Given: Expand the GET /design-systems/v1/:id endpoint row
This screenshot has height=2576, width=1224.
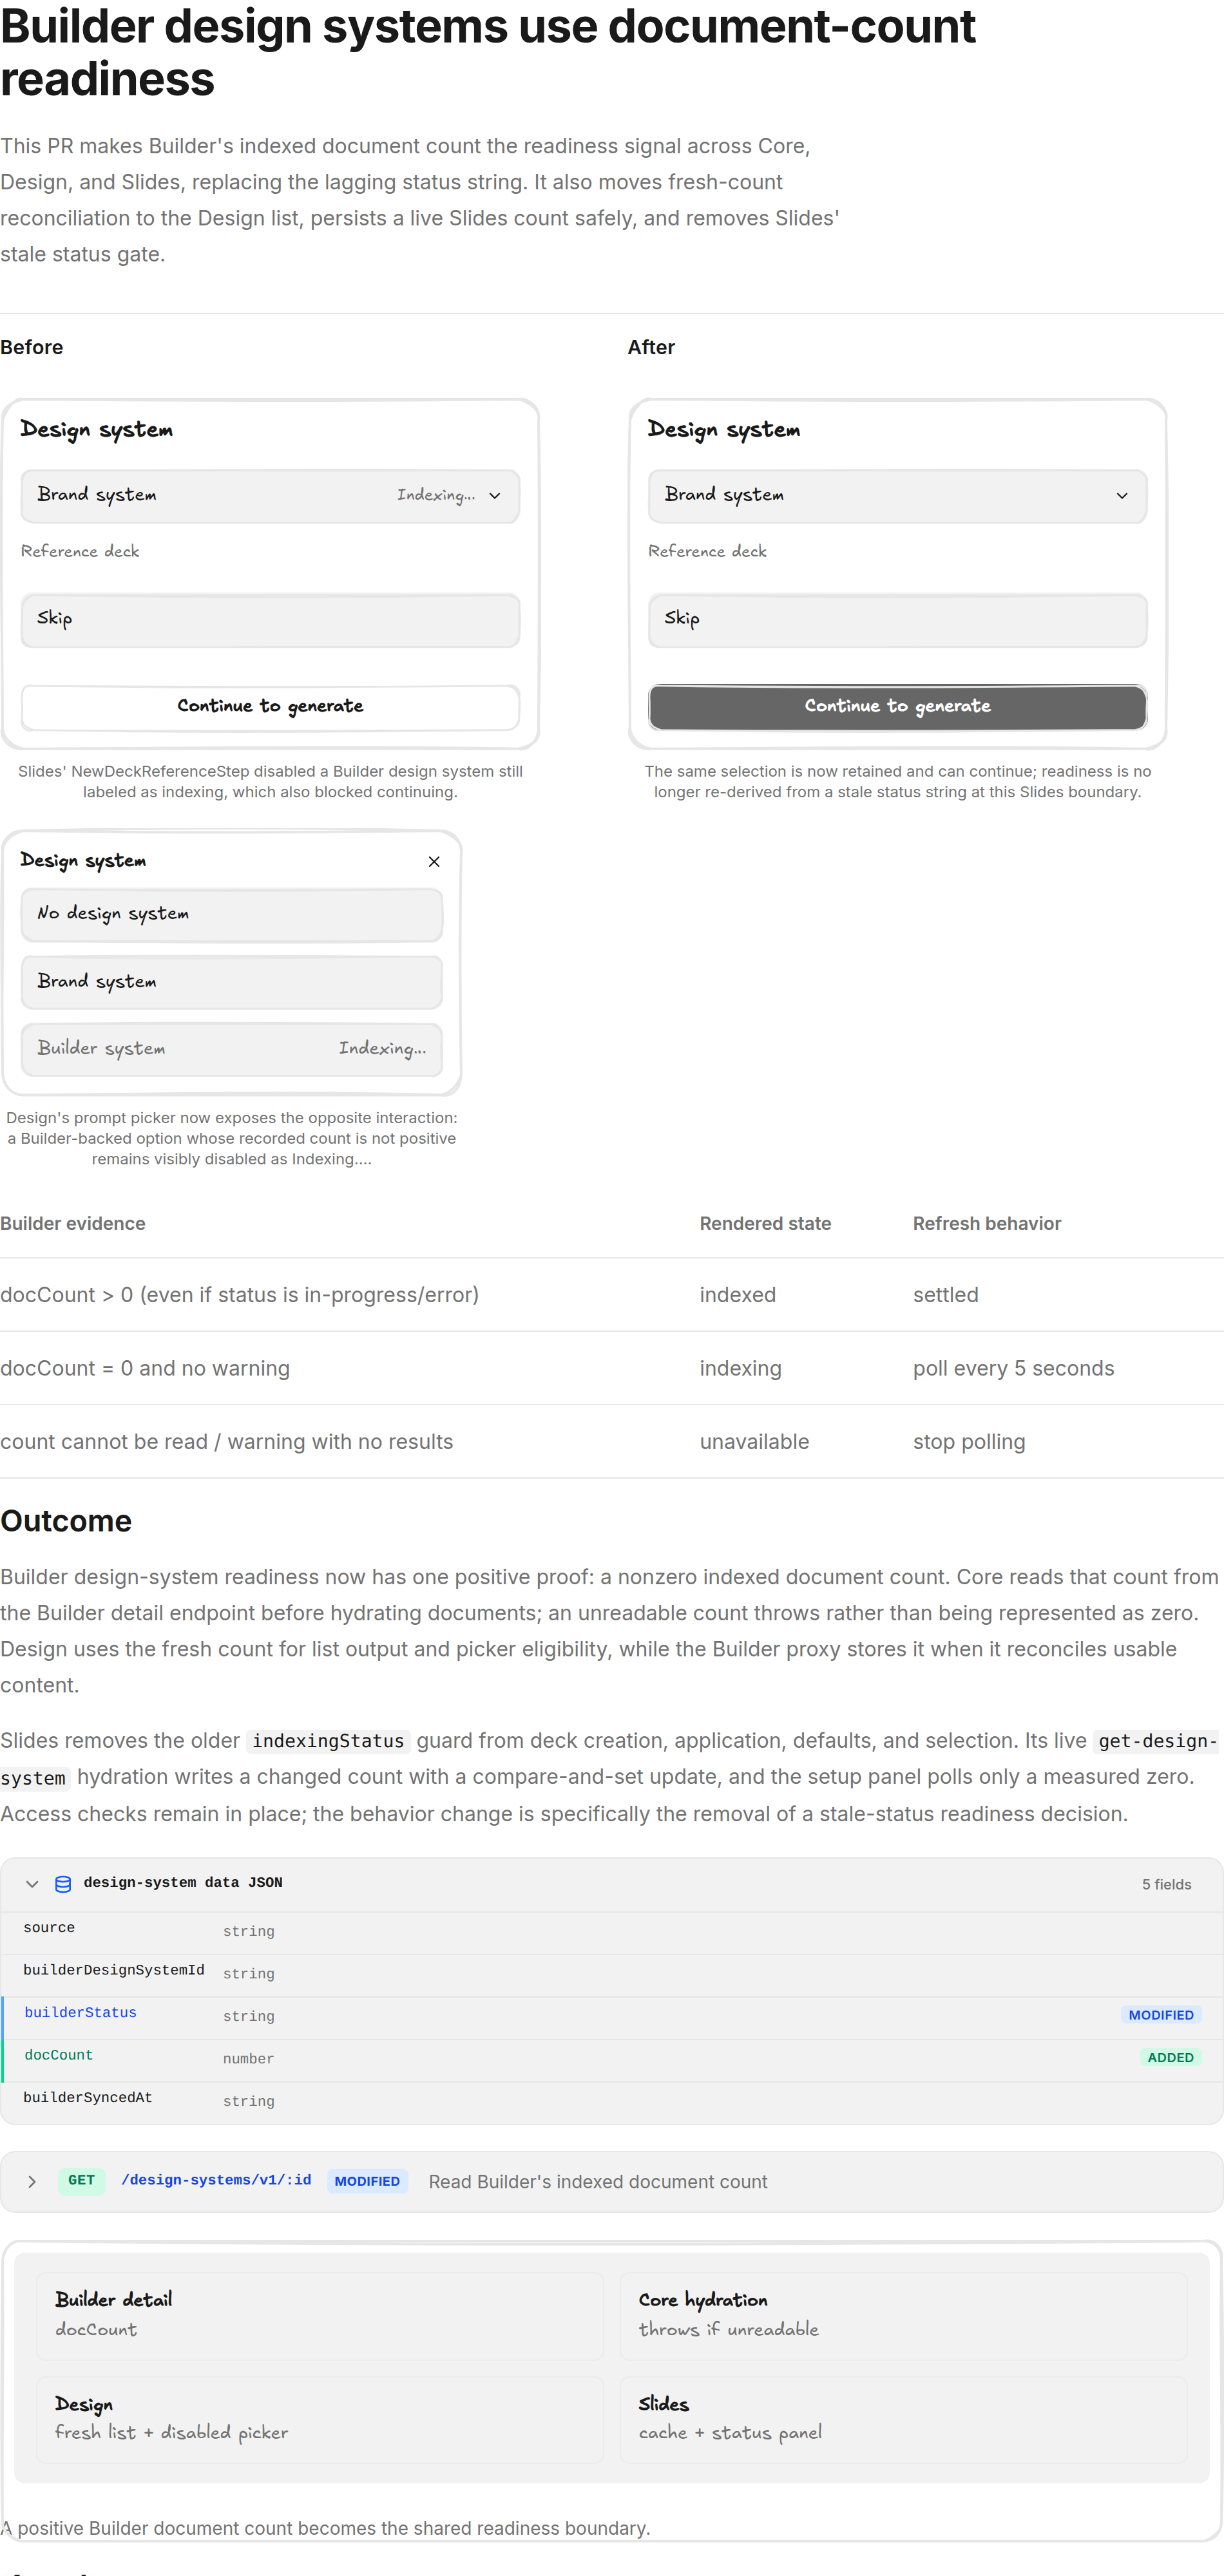Looking at the screenshot, I should [32, 2182].
